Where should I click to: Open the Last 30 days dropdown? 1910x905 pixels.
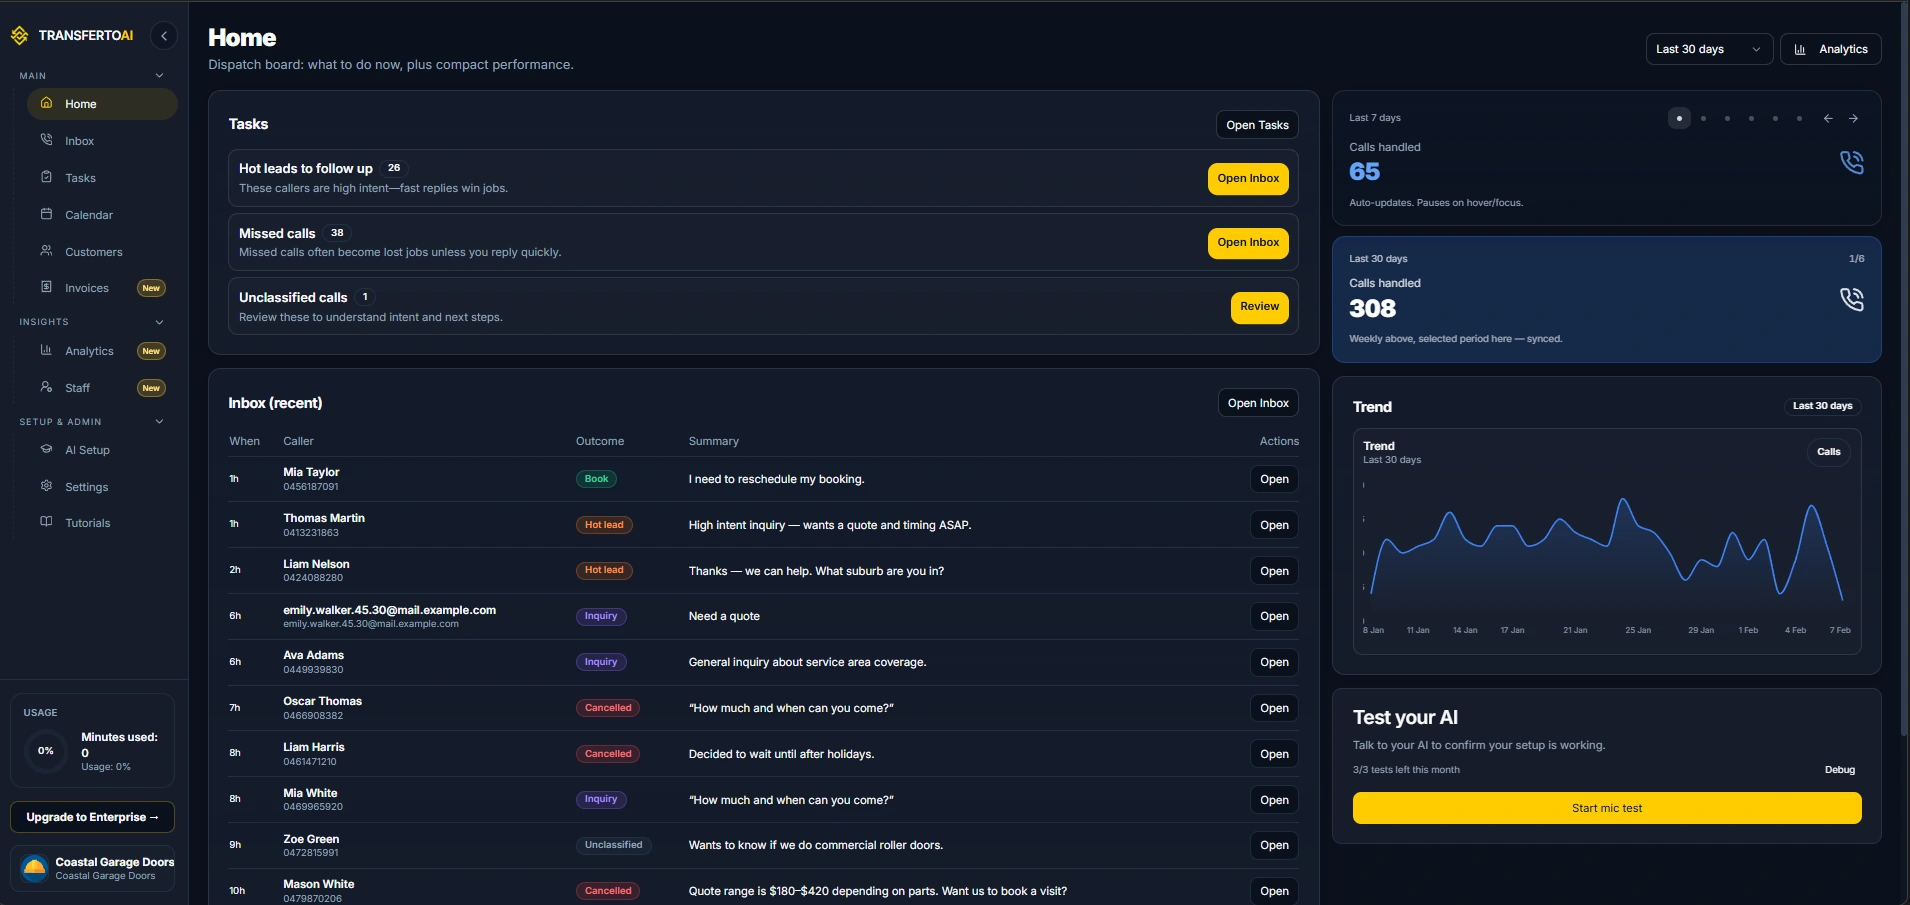click(1708, 49)
